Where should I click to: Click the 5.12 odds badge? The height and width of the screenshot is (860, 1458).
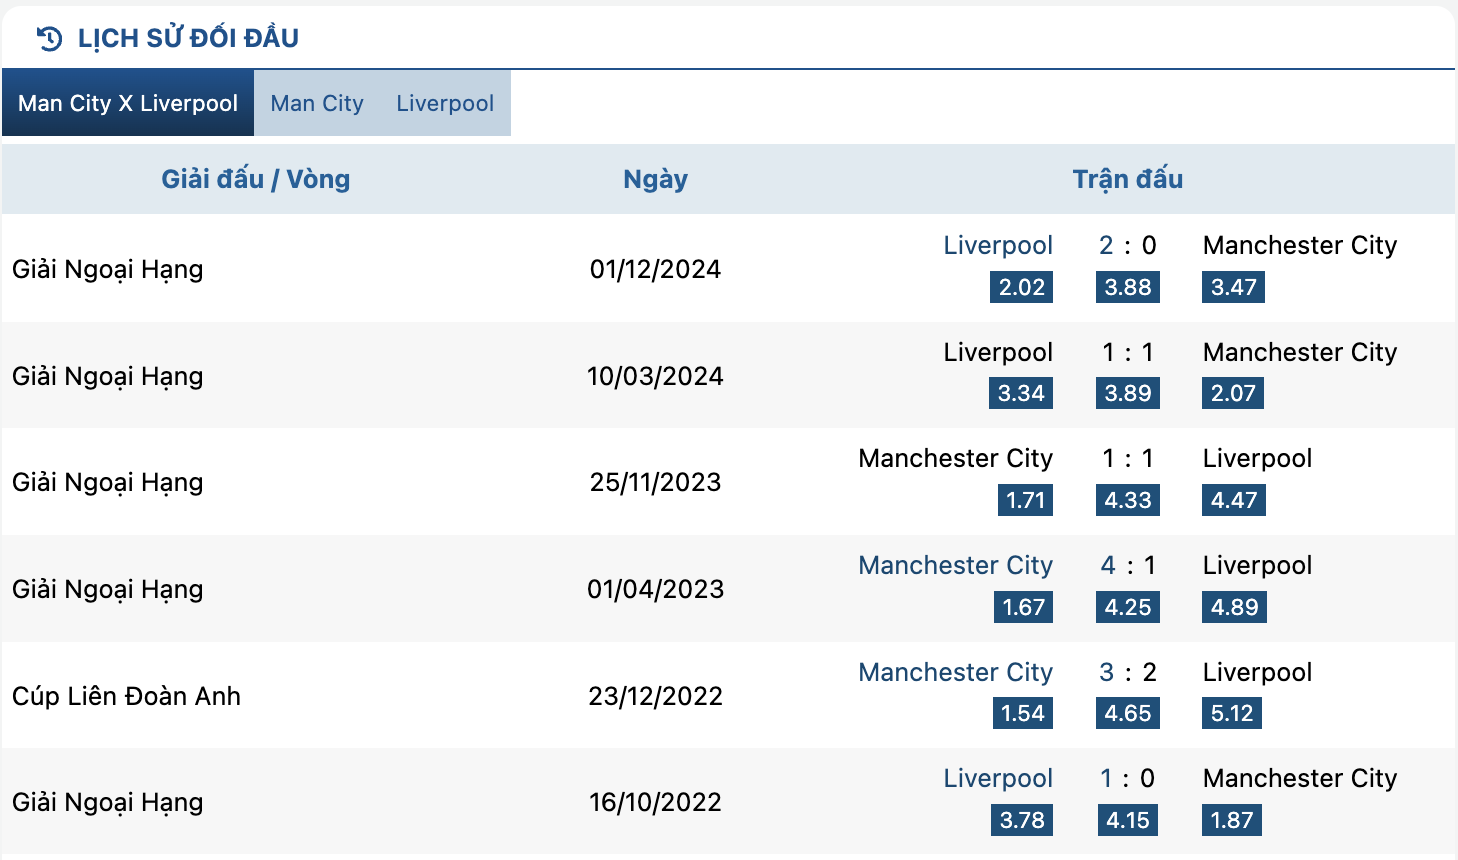(x=1231, y=713)
